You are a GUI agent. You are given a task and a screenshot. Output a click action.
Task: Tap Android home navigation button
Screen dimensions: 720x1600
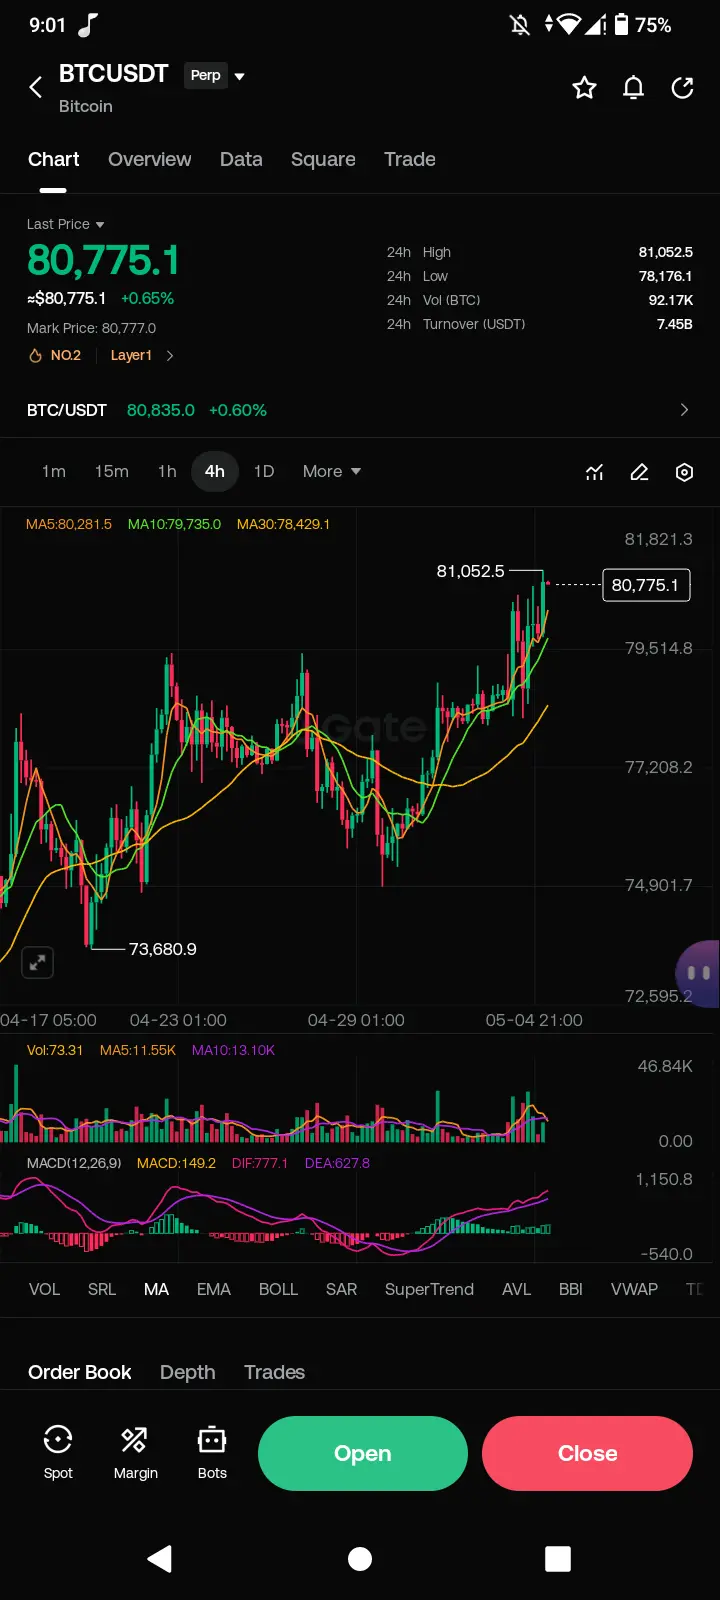[x=360, y=1559]
